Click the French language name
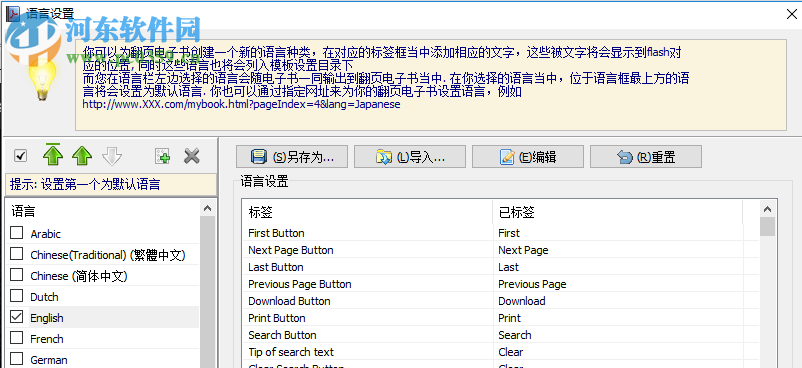This screenshot has width=802, height=368. [47, 339]
